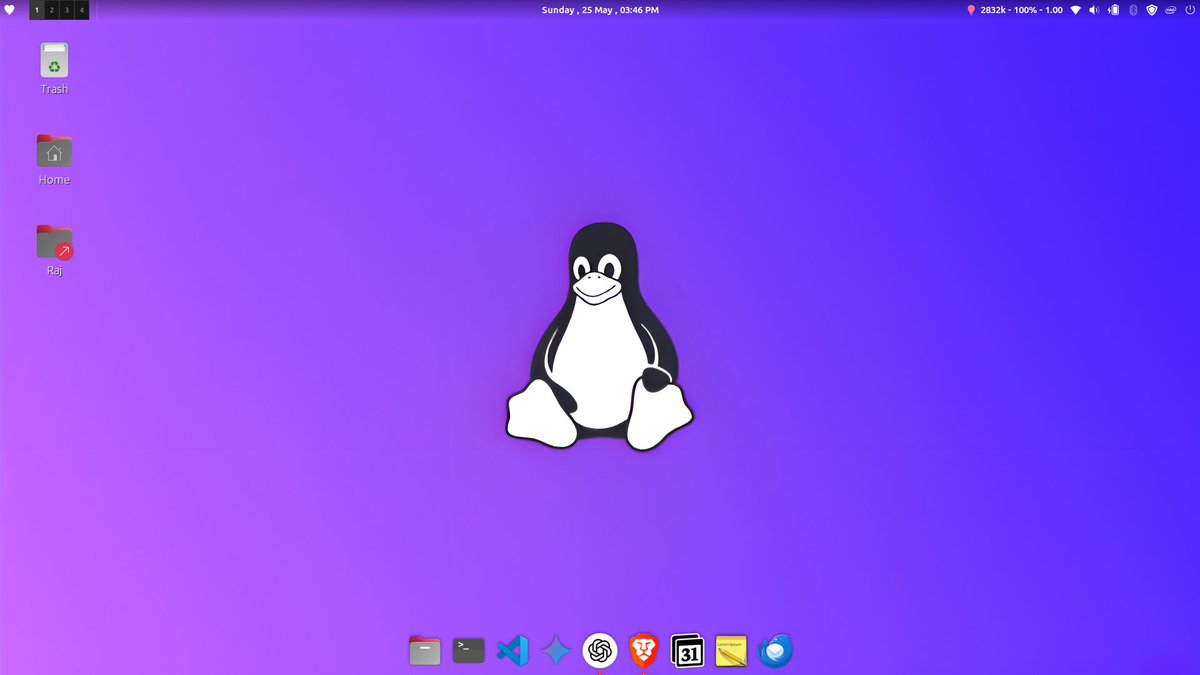
Task: Open the power menu icon
Action: [1188, 10]
